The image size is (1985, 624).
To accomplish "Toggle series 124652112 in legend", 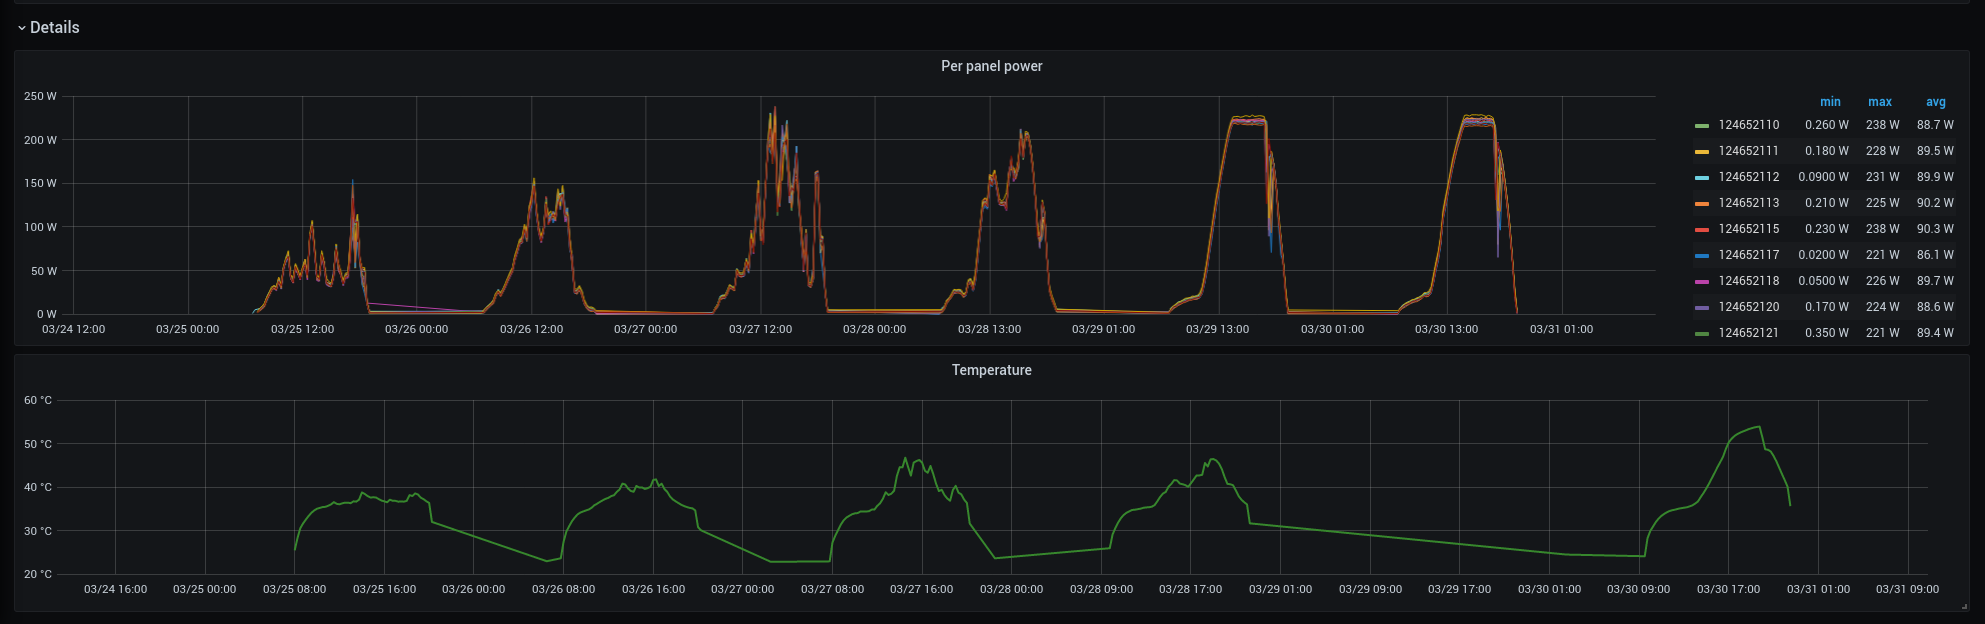I will tap(1749, 177).
